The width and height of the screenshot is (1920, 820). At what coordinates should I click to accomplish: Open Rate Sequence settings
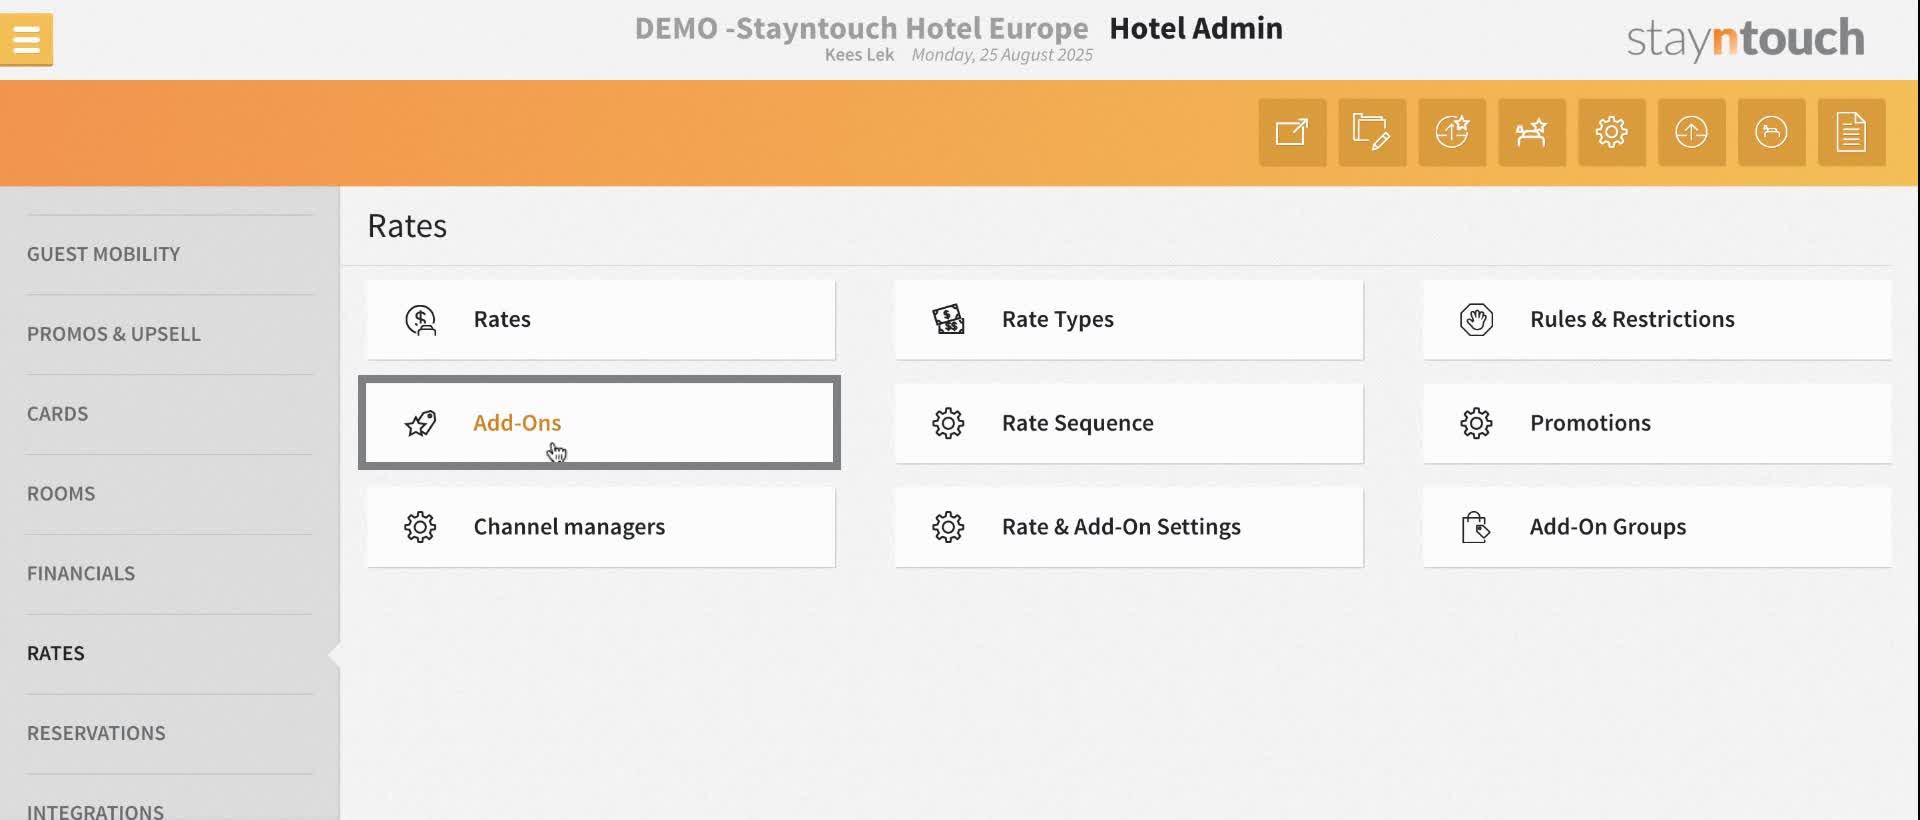[1129, 423]
